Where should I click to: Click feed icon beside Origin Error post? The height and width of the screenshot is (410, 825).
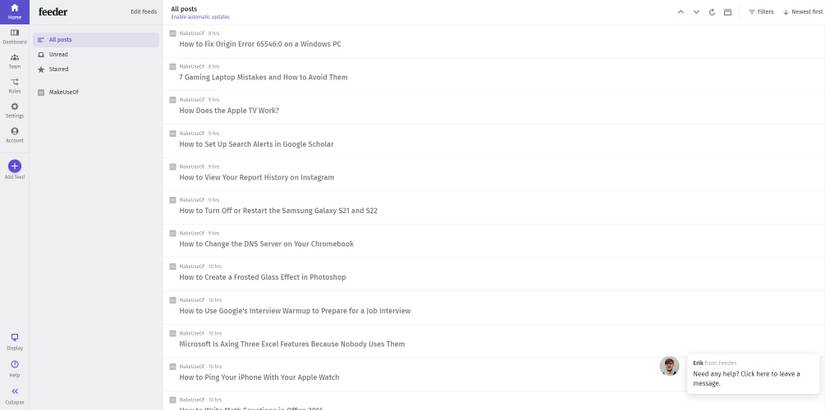coord(173,33)
